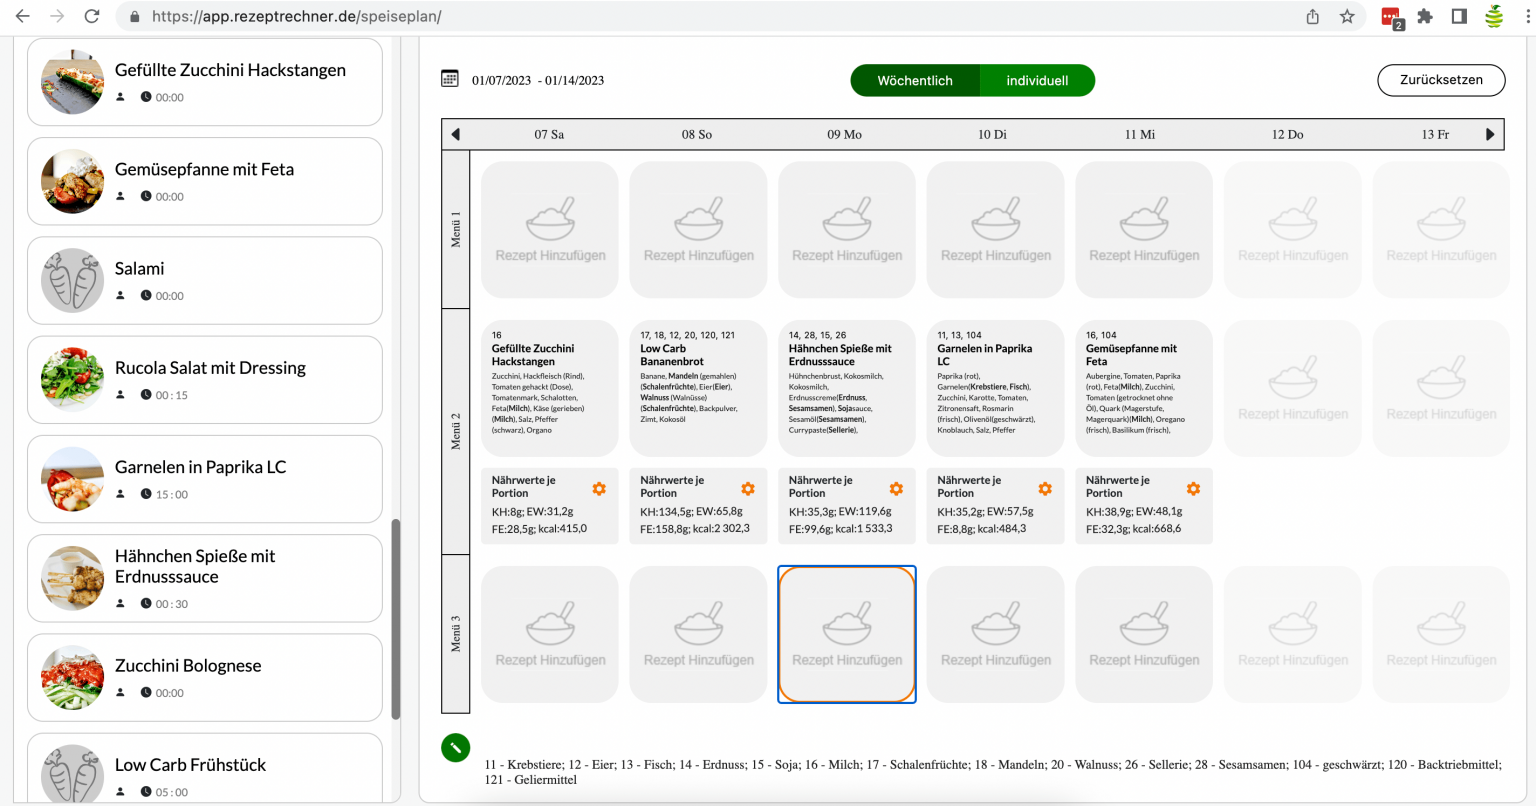Image resolution: width=1536 pixels, height=806 pixels.
Task: Click gear icon under Garnelen in Paprika nutrition
Action: 1045,489
